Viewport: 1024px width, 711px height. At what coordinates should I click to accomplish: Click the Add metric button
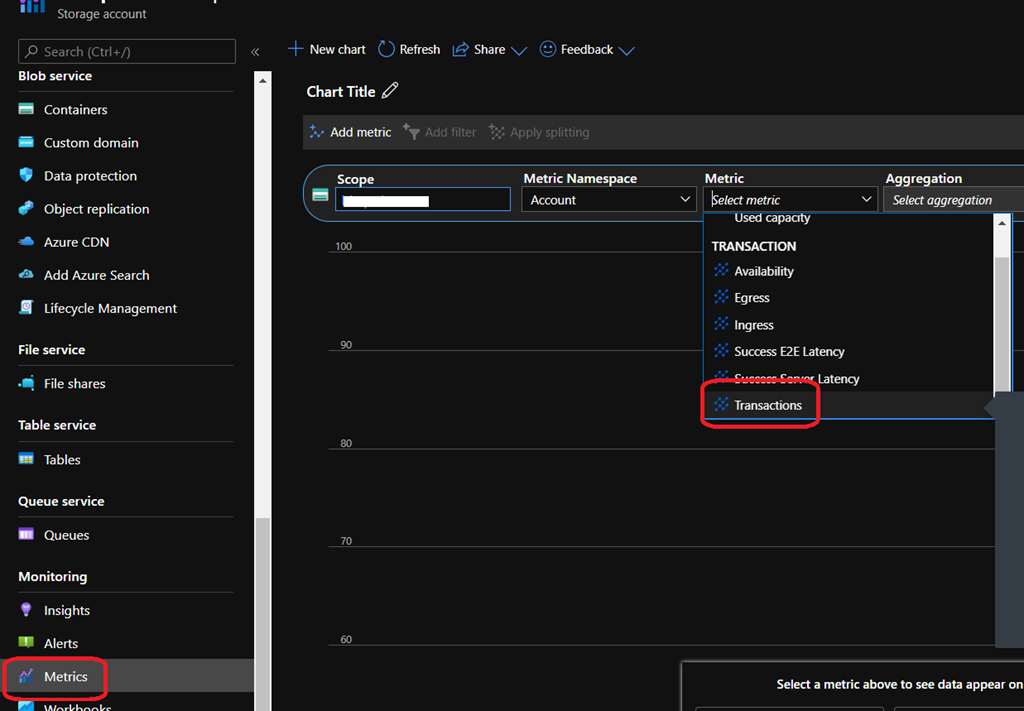[350, 132]
